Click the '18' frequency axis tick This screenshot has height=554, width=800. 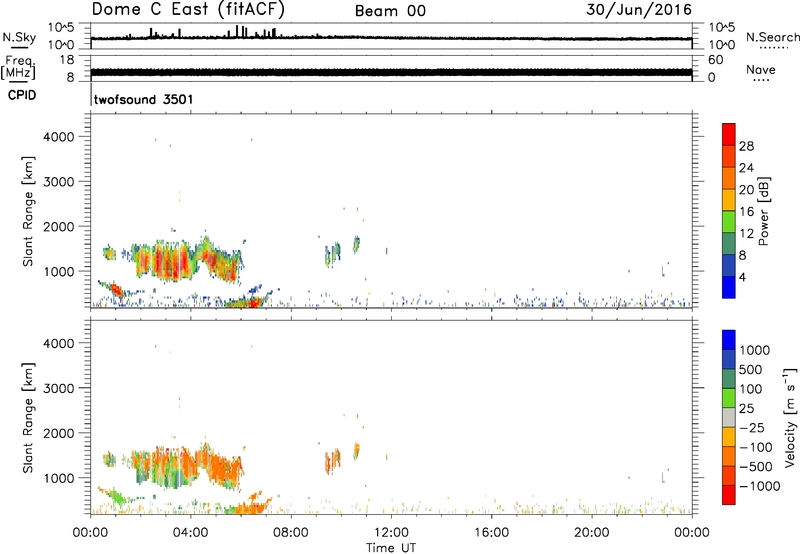coord(67,59)
